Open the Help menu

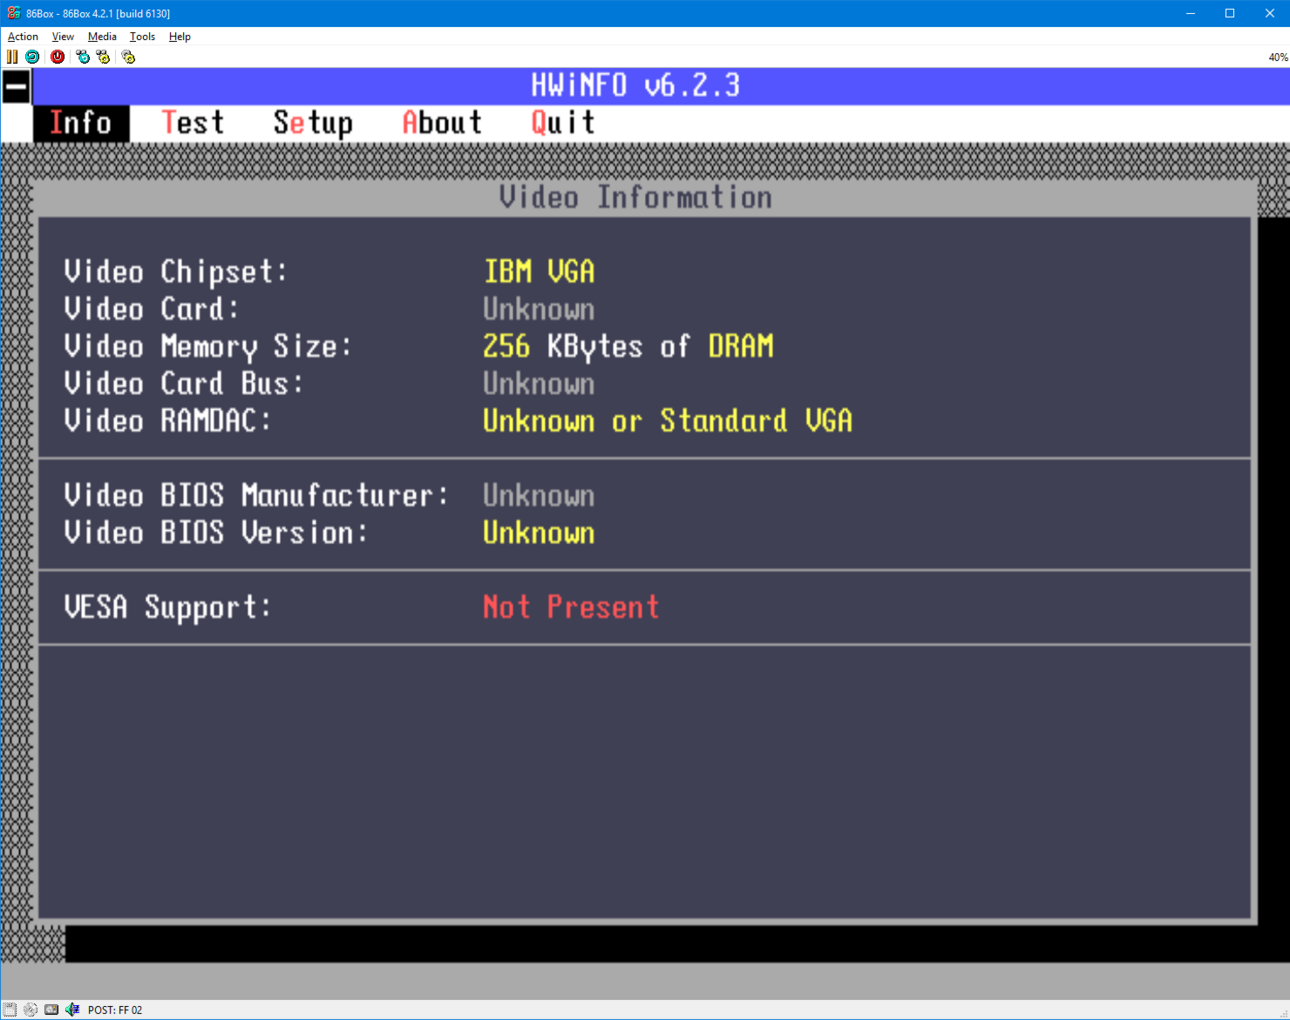tap(180, 37)
